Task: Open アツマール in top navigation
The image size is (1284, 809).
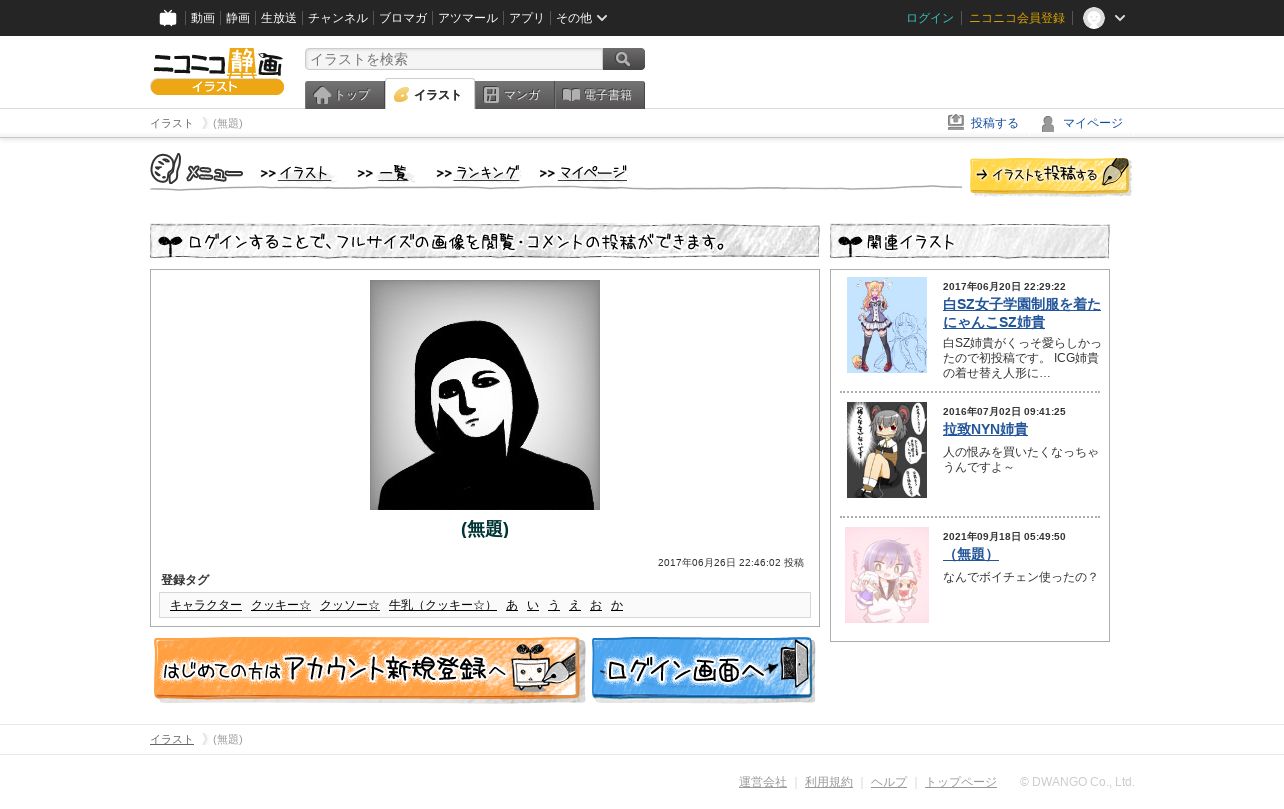Action: point(468,18)
